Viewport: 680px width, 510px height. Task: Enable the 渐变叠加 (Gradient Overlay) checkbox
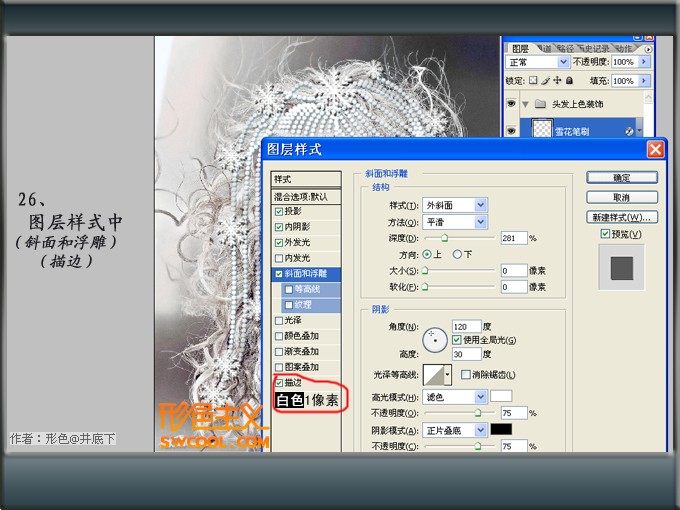click(279, 352)
